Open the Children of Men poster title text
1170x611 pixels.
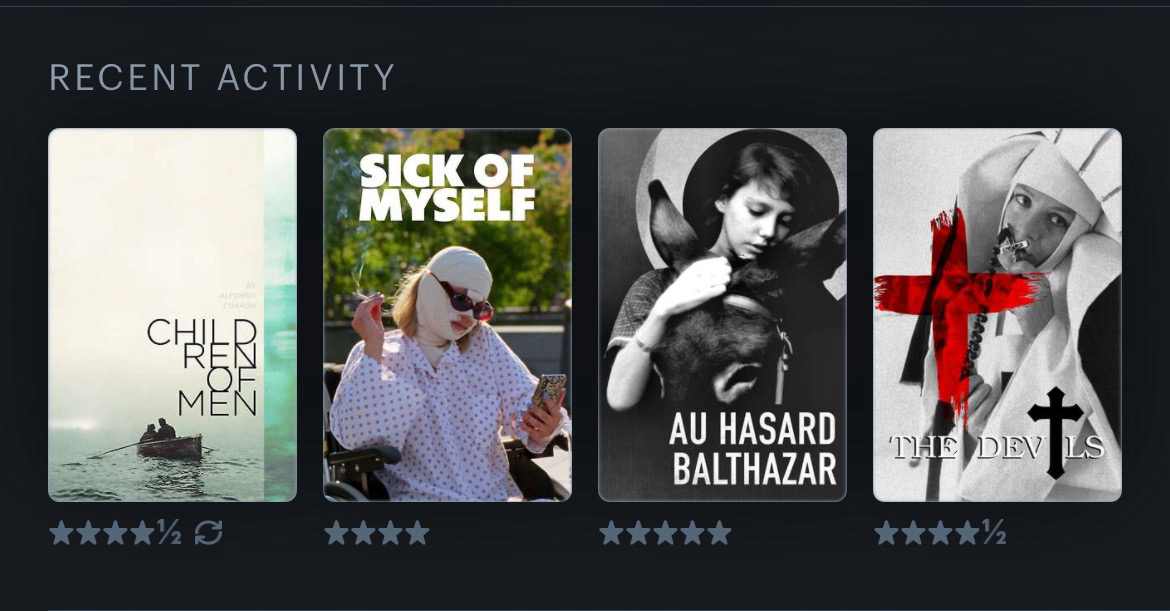[x=202, y=367]
